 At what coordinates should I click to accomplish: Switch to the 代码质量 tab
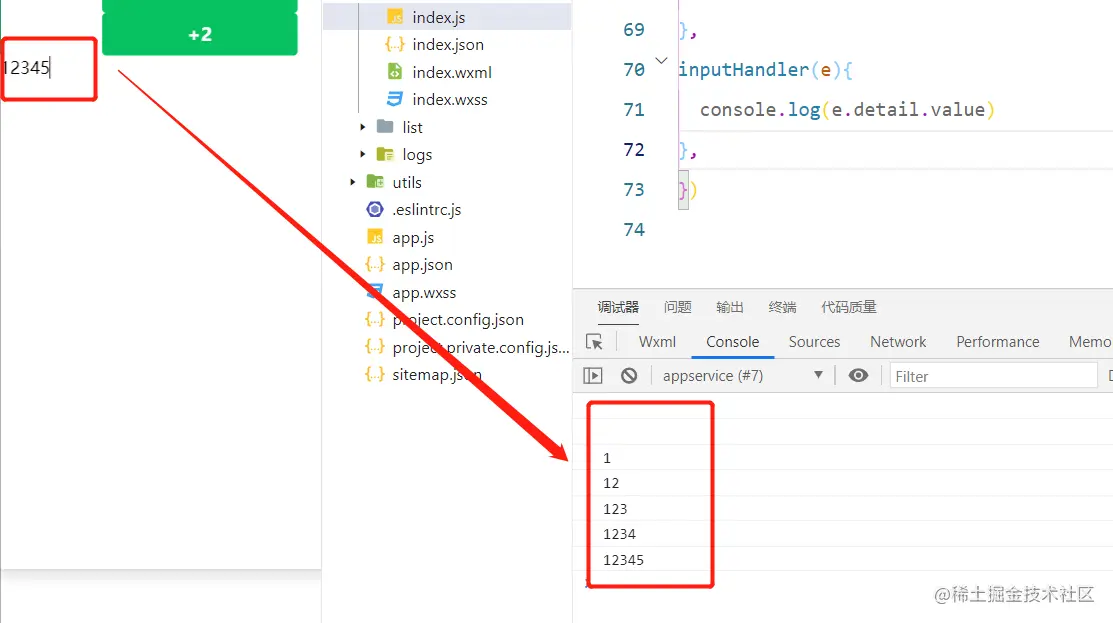pos(849,307)
